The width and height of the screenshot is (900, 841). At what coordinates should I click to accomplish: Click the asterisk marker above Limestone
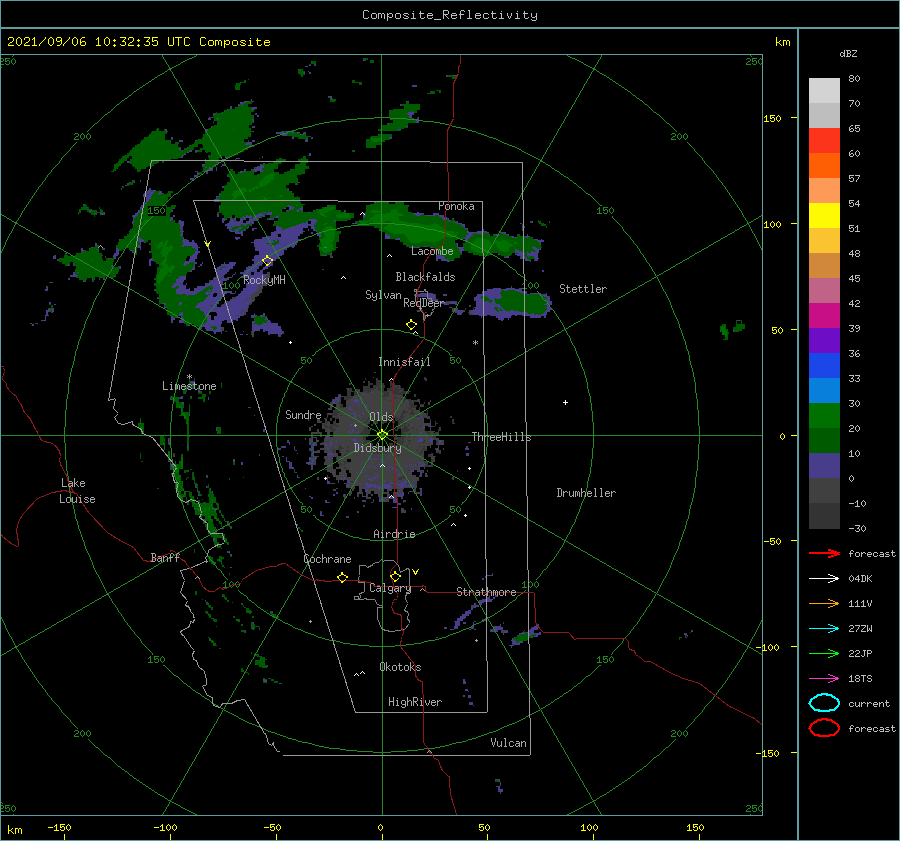point(189,377)
